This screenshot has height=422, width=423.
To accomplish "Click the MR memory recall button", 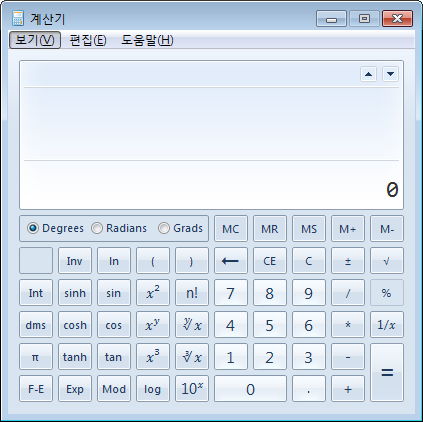I will 270,229.
